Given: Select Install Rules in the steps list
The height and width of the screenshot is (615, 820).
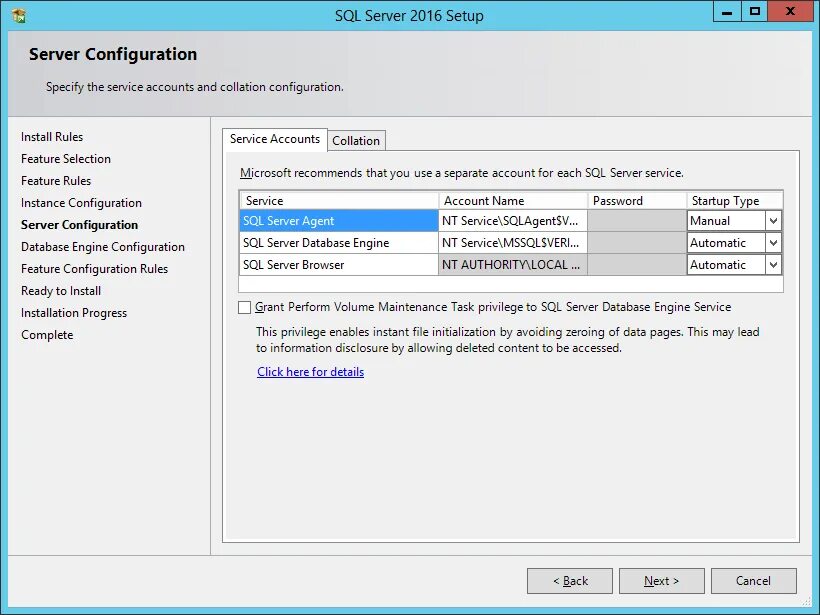Looking at the screenshot, I should [52, 137].
